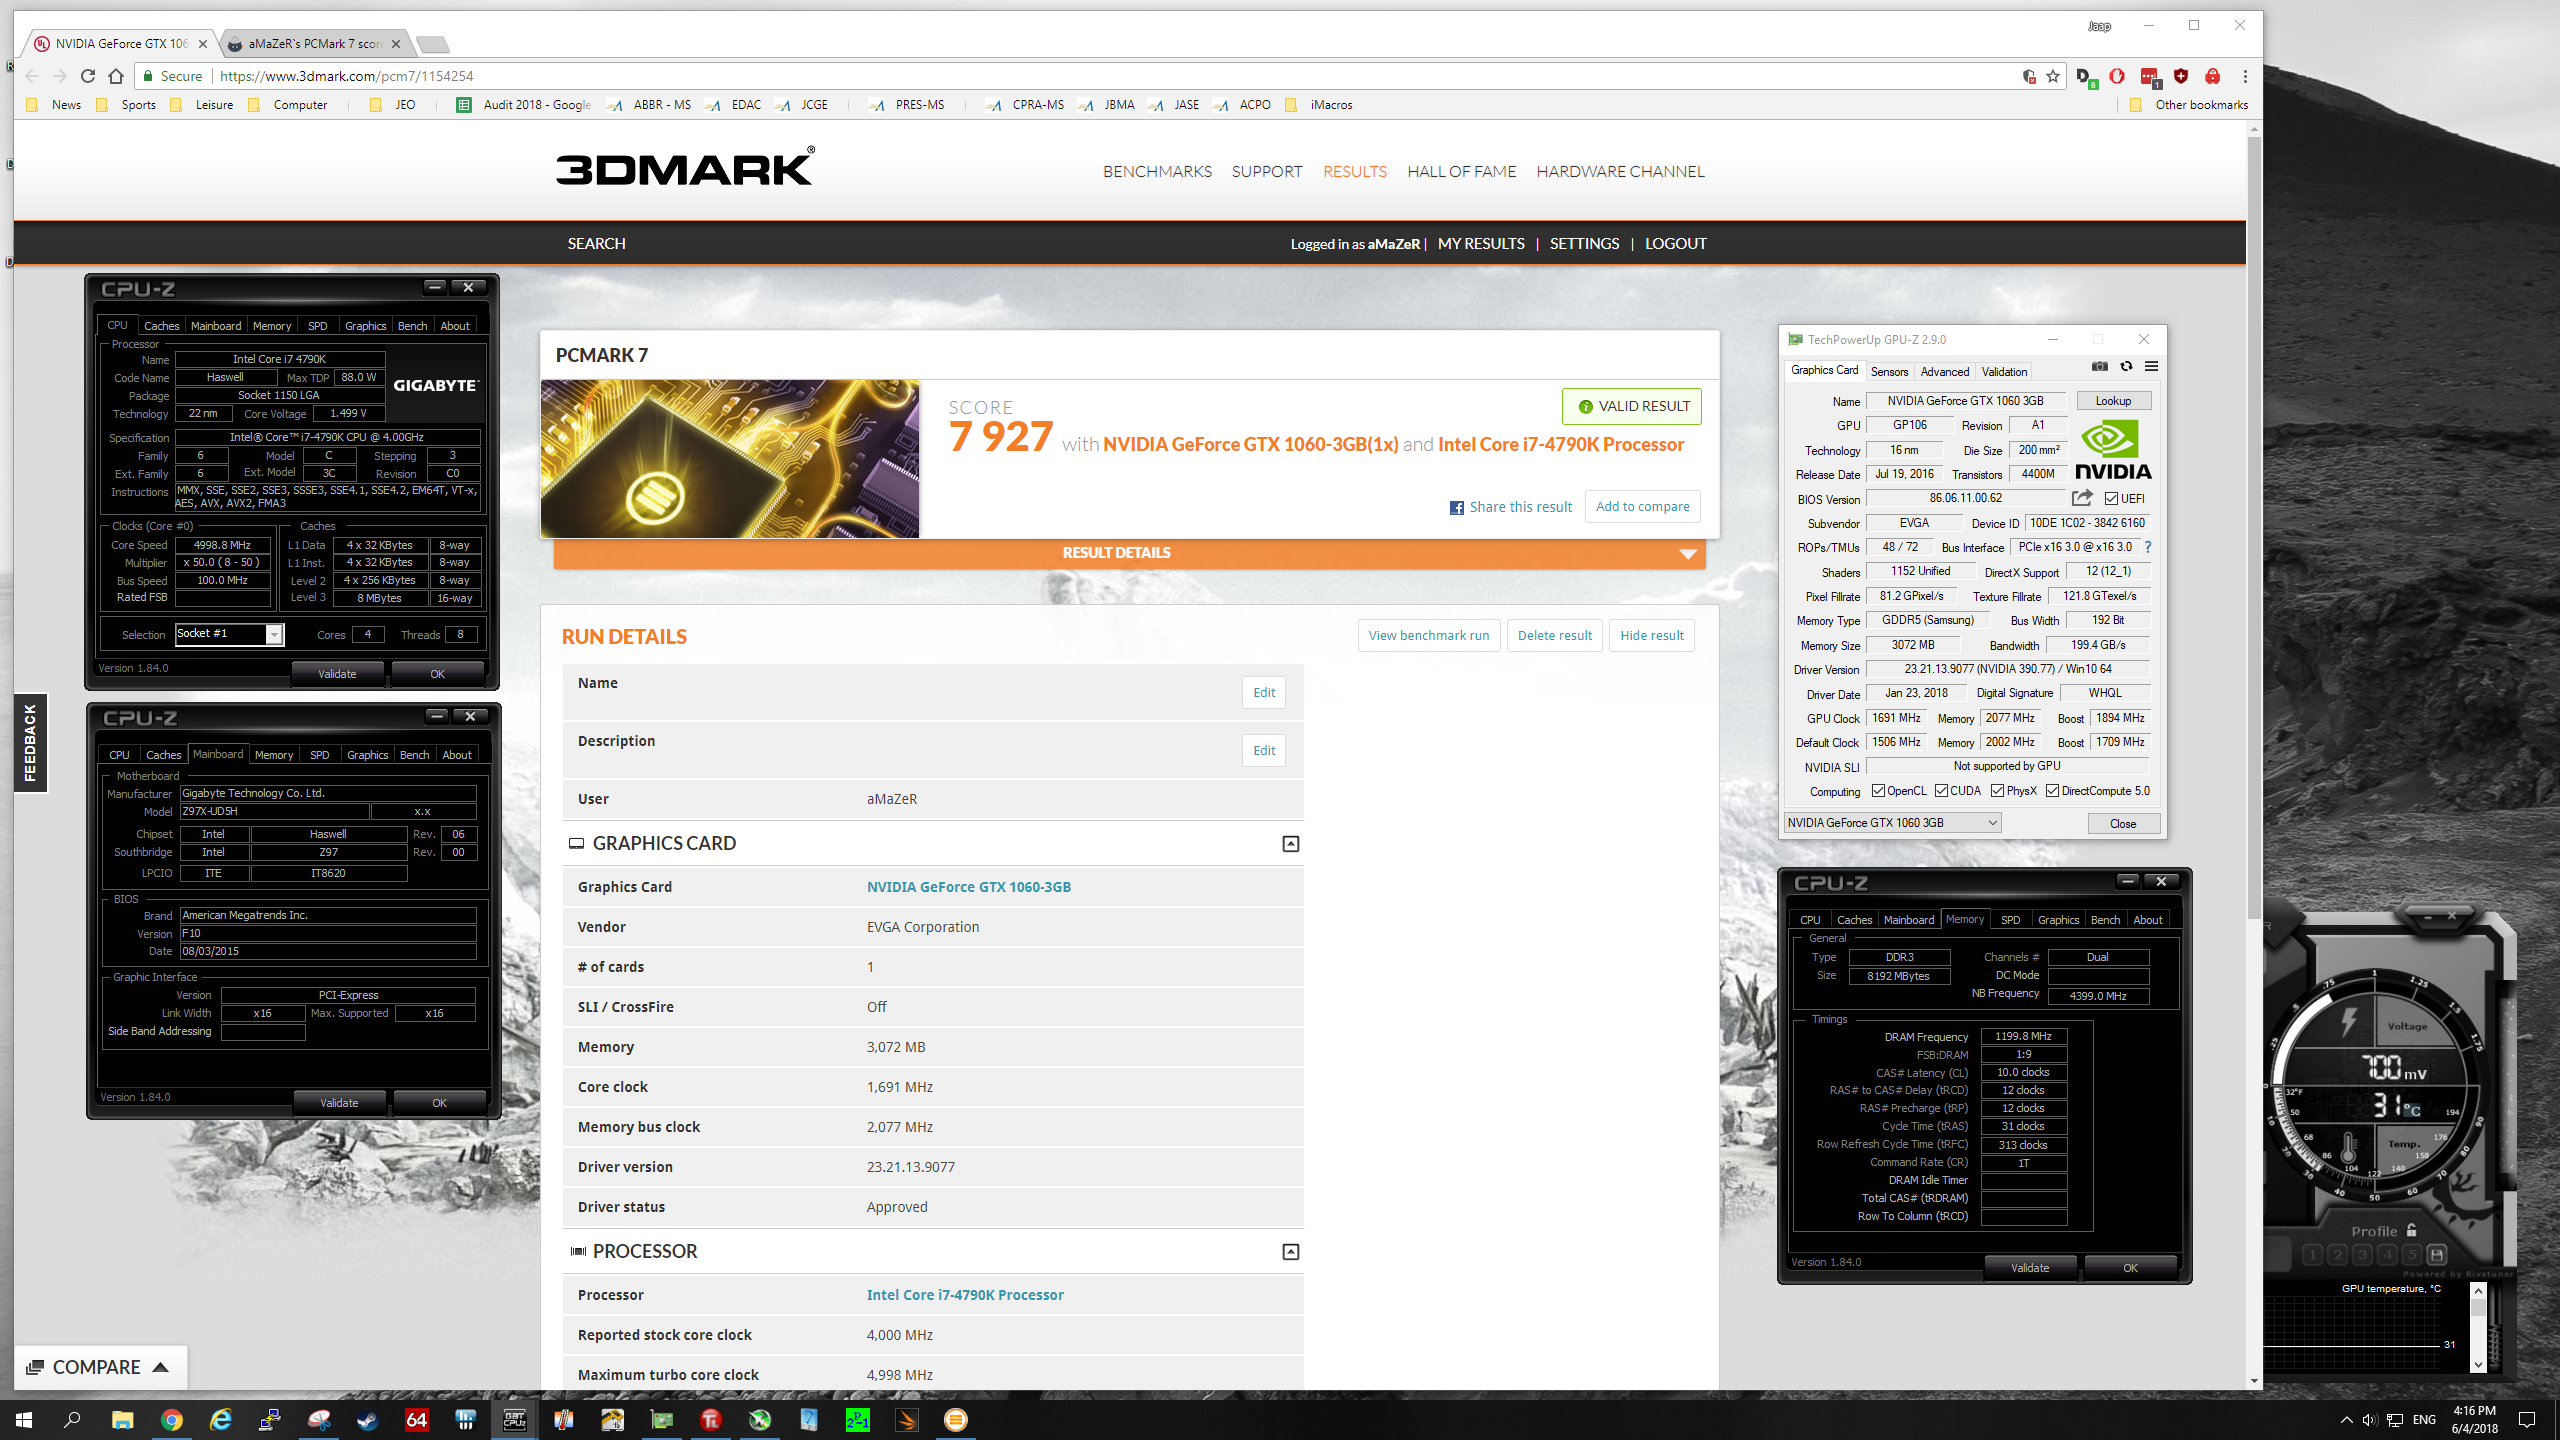Click the PCMark 7 result thumbnail image
Screen dimensions: 2560x1440
(x=729, y=459)
